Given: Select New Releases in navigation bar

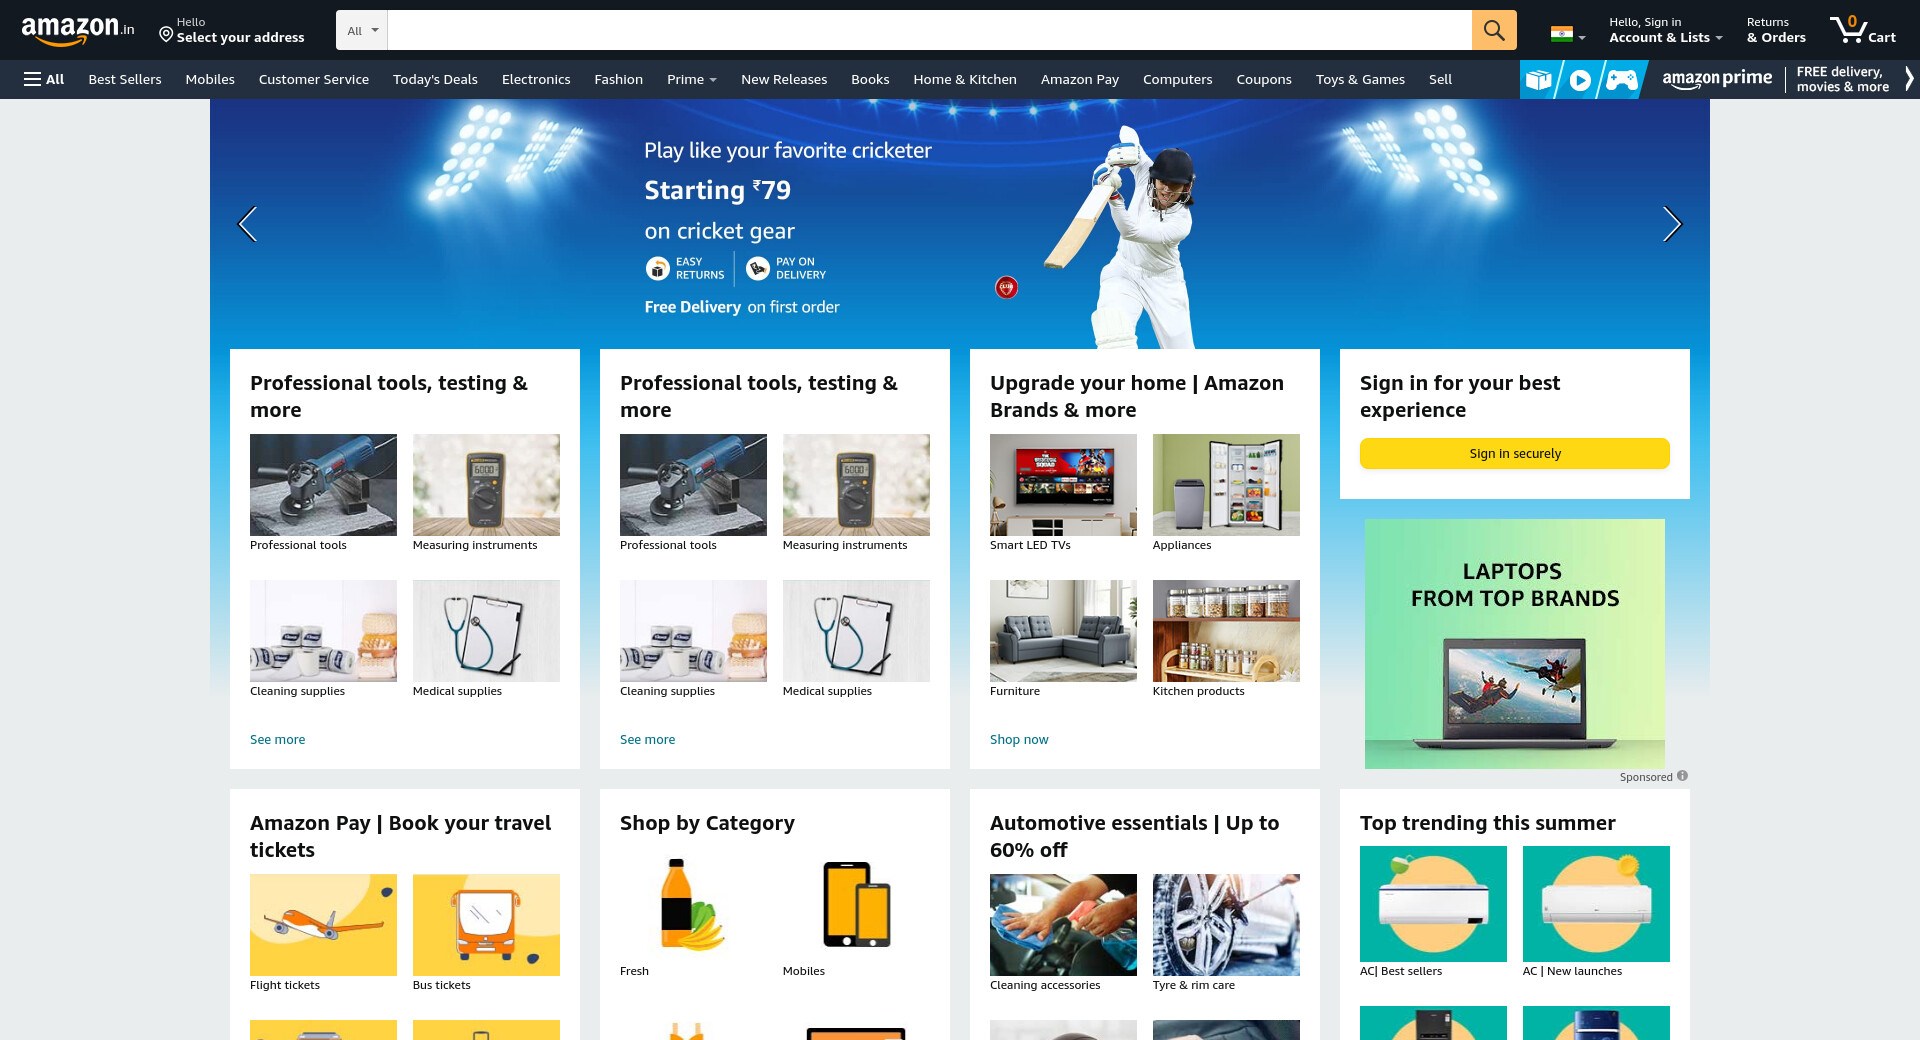Looking at the screenshot, I should [x=784, y=79].
